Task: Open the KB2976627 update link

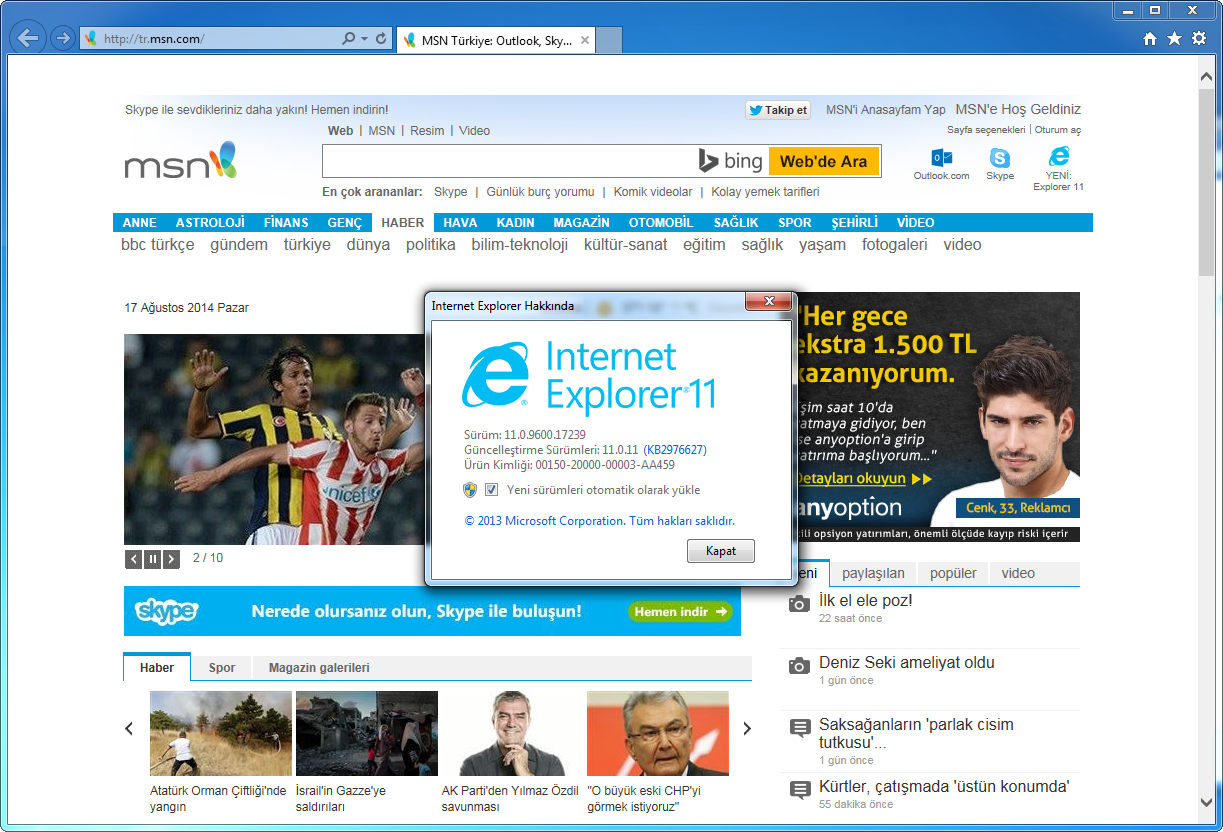Action: (x=674, y=450)
